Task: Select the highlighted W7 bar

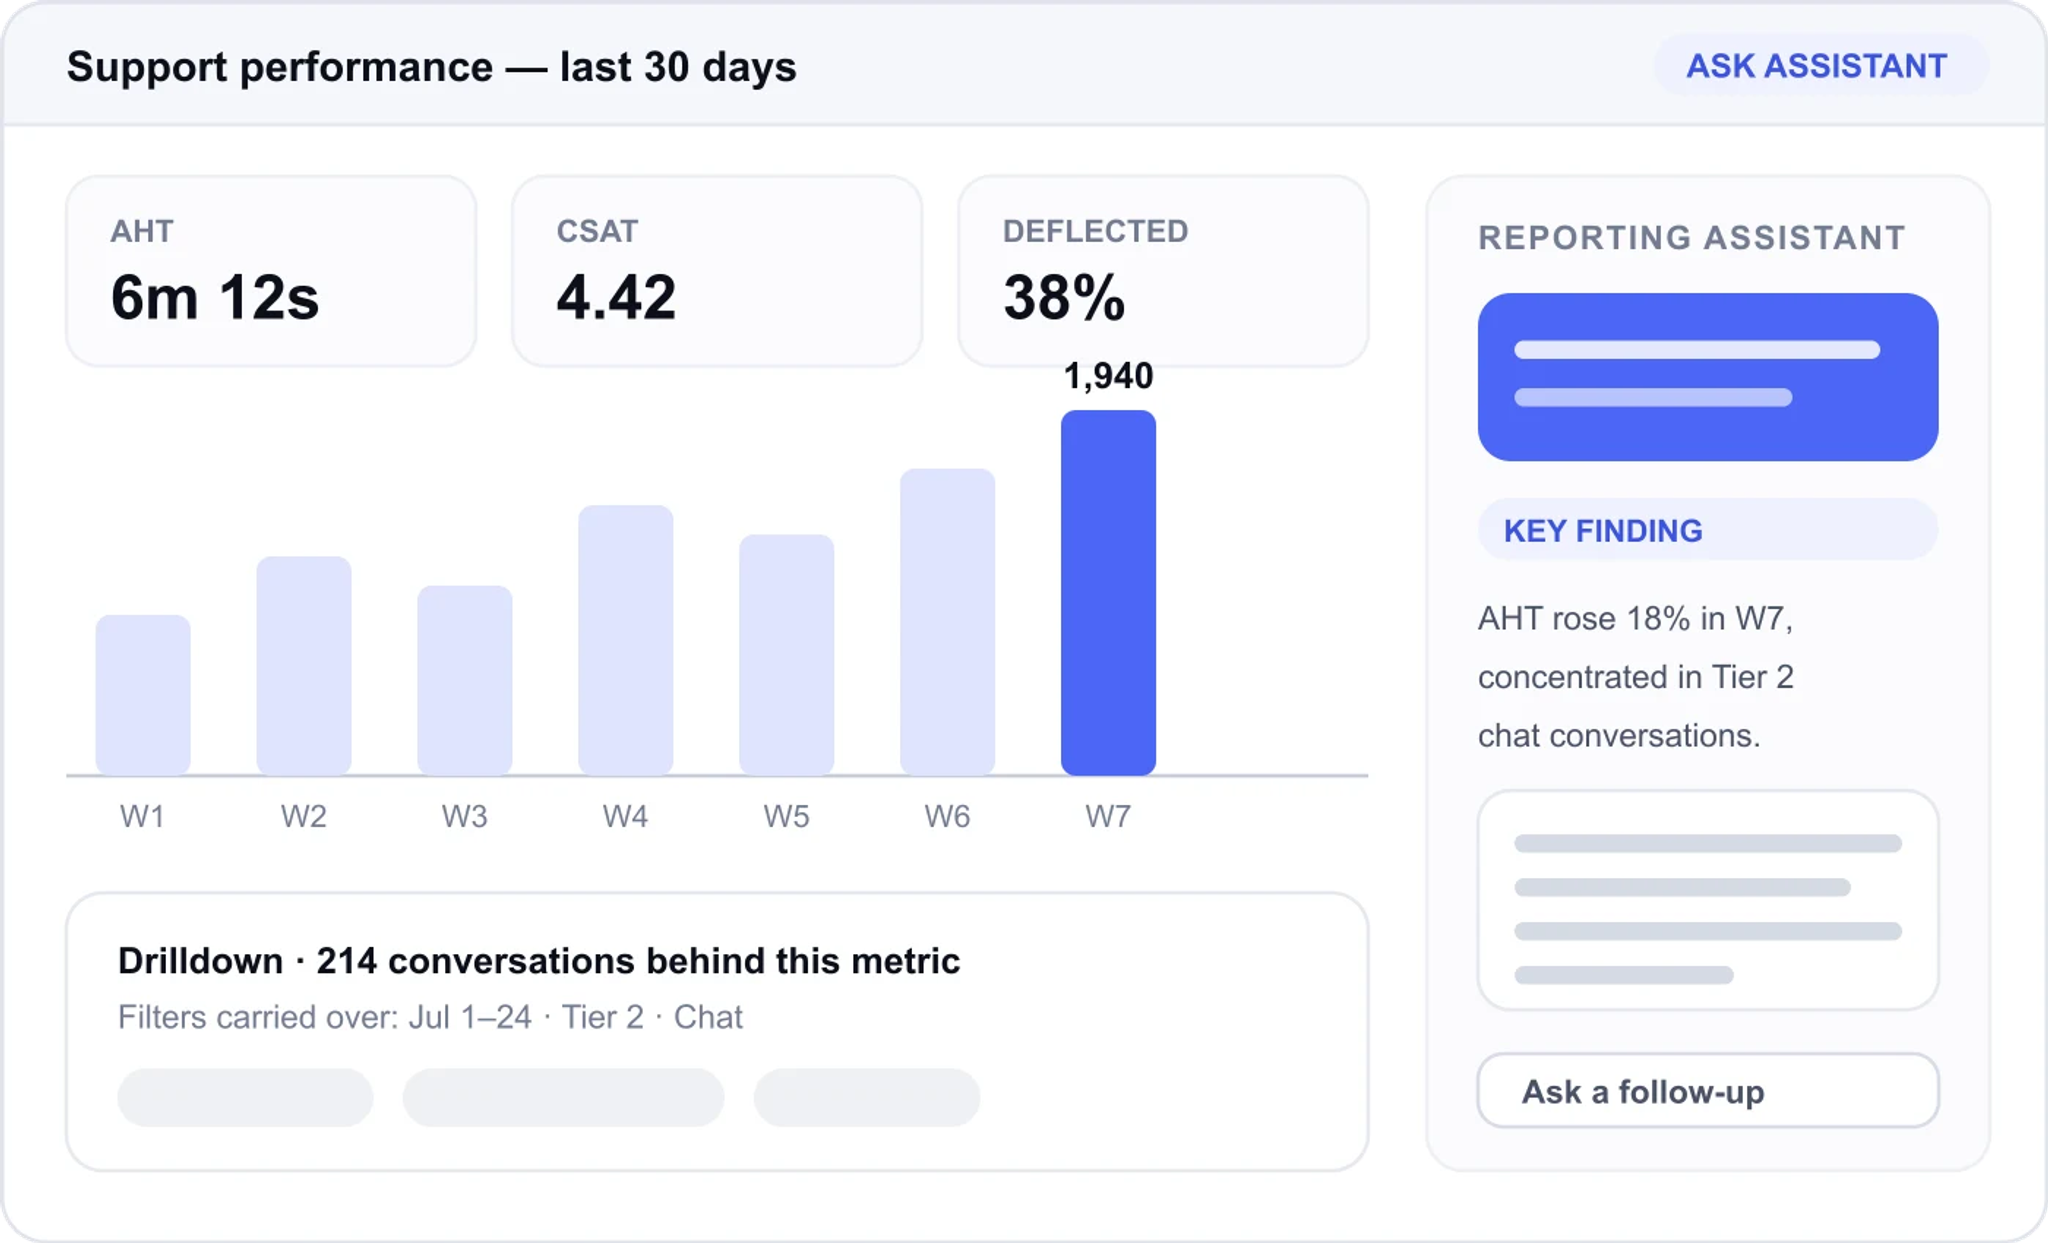Action: 1109,593
